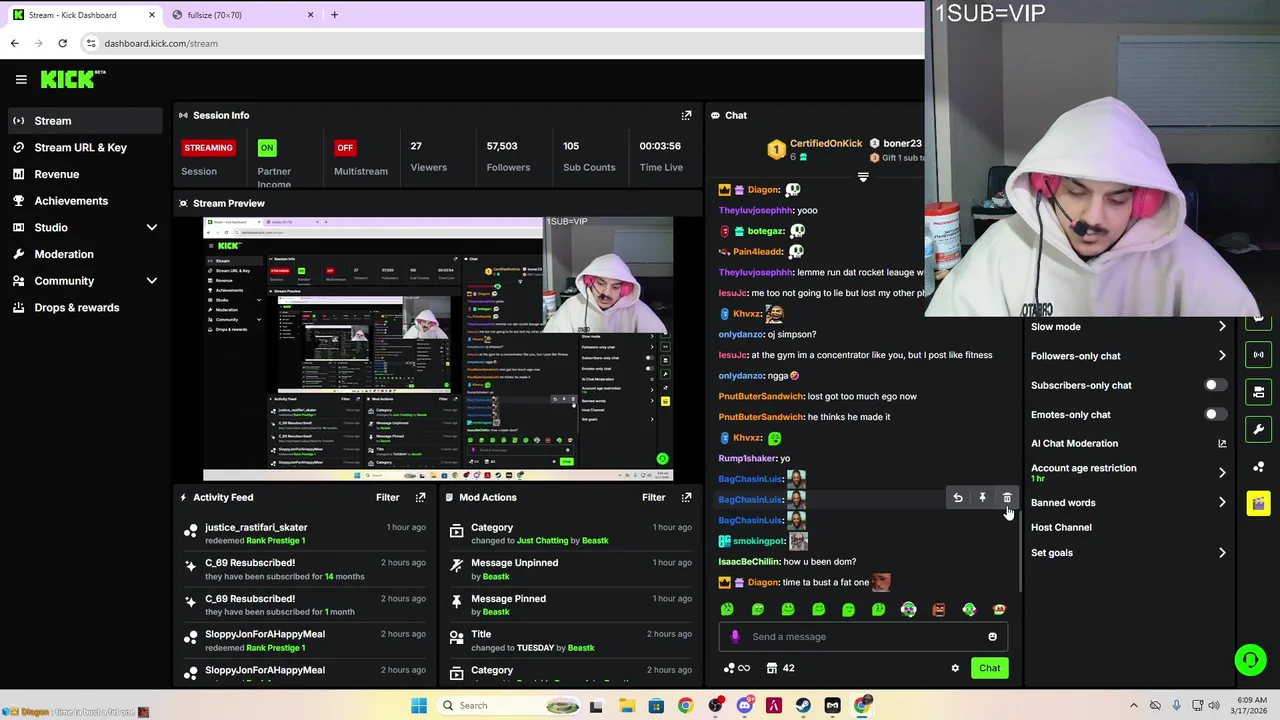
Task: Open Mod Actions Filter
Action: pos(653,497)
